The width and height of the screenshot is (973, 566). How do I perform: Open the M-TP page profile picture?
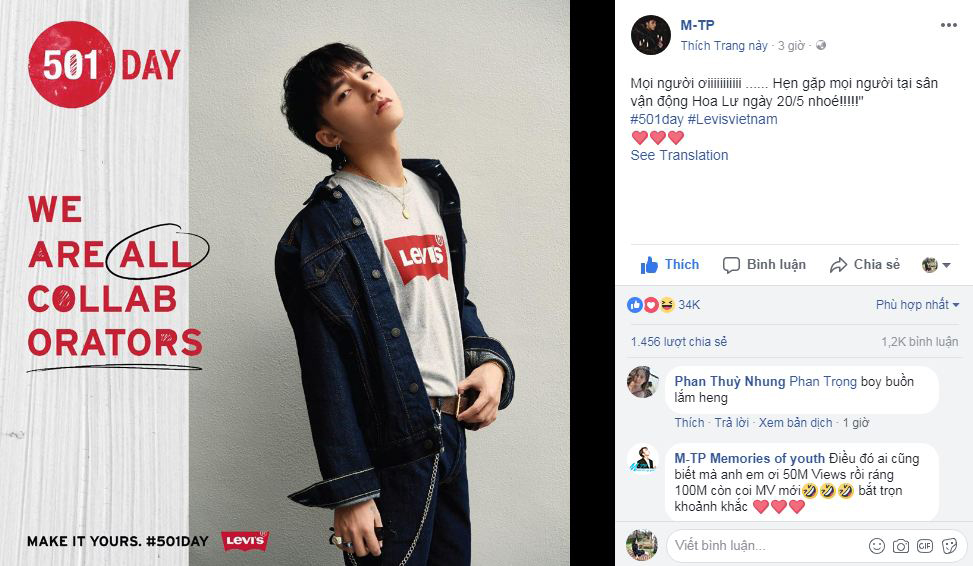(x=650, y=35)
